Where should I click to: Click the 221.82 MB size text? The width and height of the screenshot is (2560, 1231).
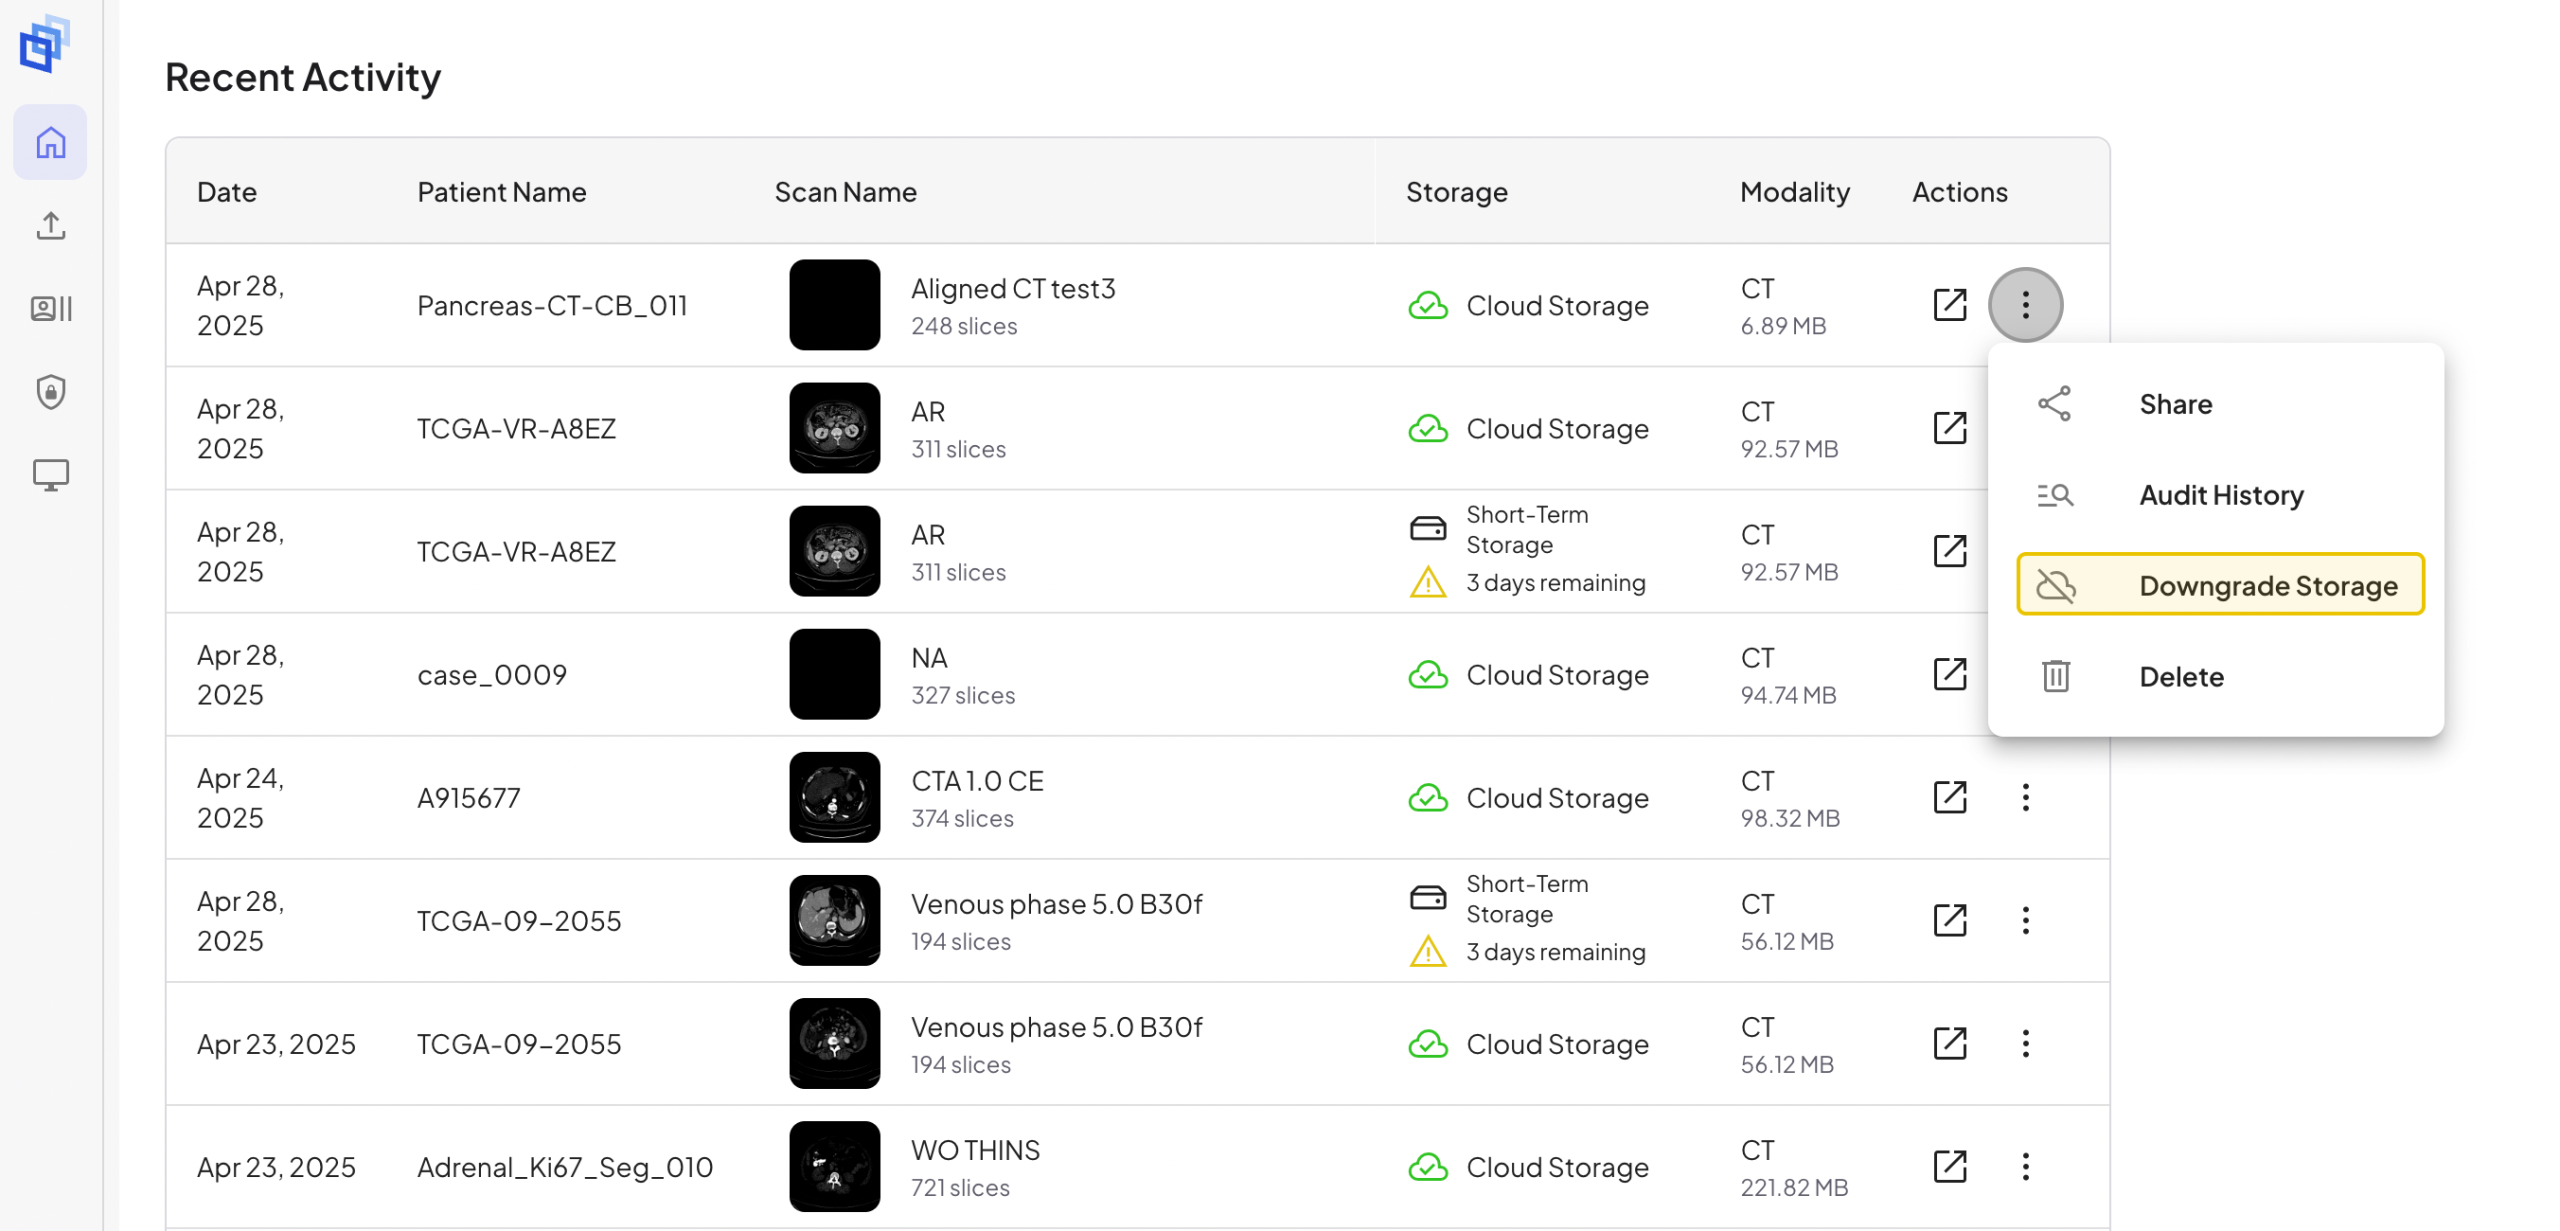1793,1187
